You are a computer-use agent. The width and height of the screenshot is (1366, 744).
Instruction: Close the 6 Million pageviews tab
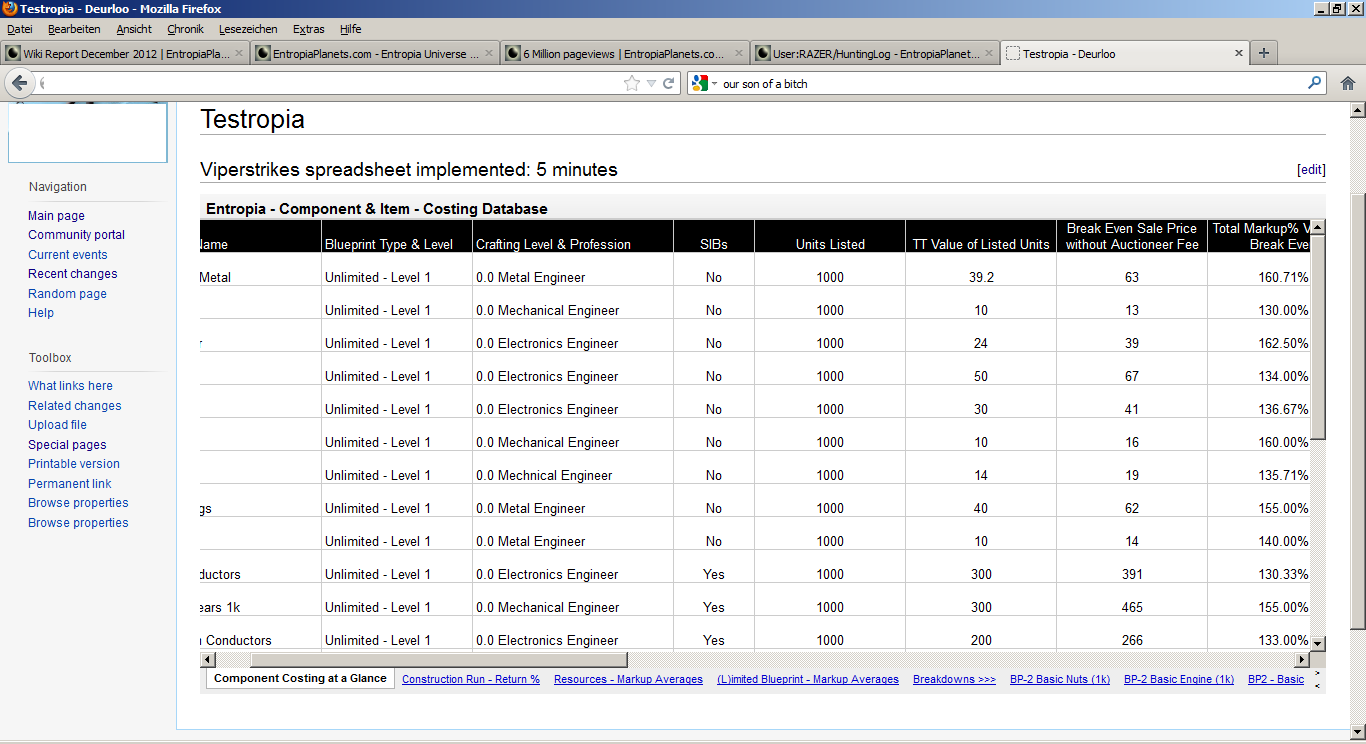[739, 54]
